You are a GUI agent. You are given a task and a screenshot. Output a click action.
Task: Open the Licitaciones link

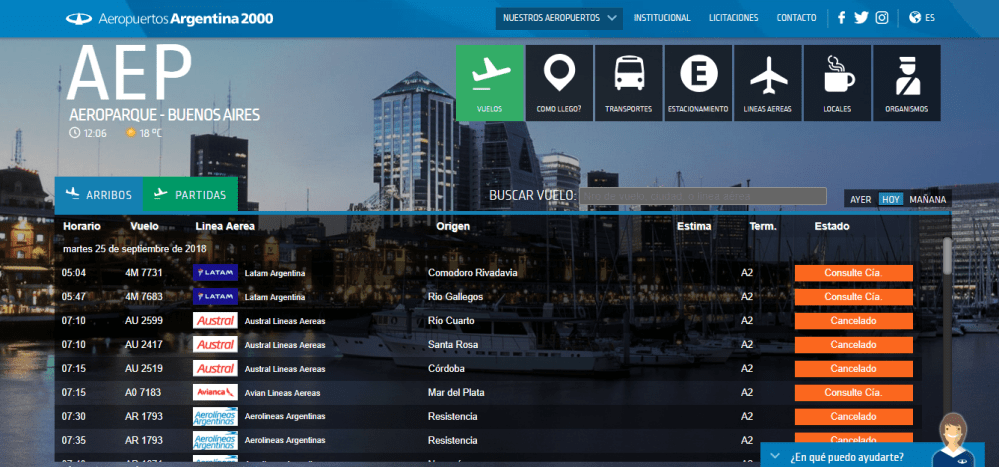tap(733, 18)
